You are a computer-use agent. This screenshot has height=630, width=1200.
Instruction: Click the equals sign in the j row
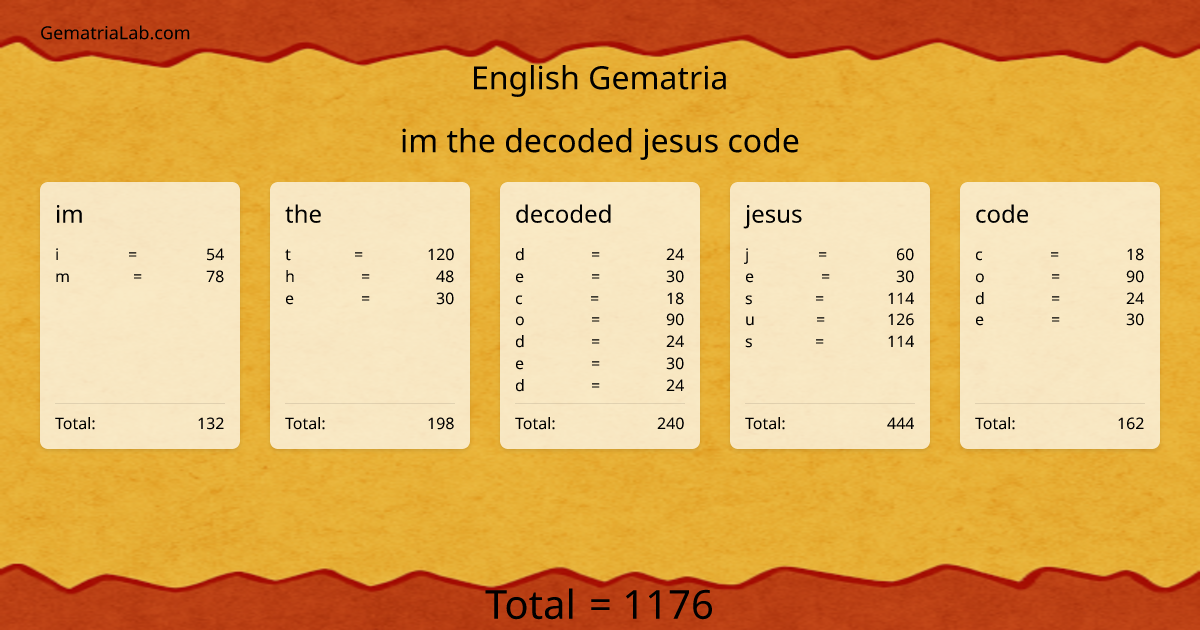(x=822, y=254)
